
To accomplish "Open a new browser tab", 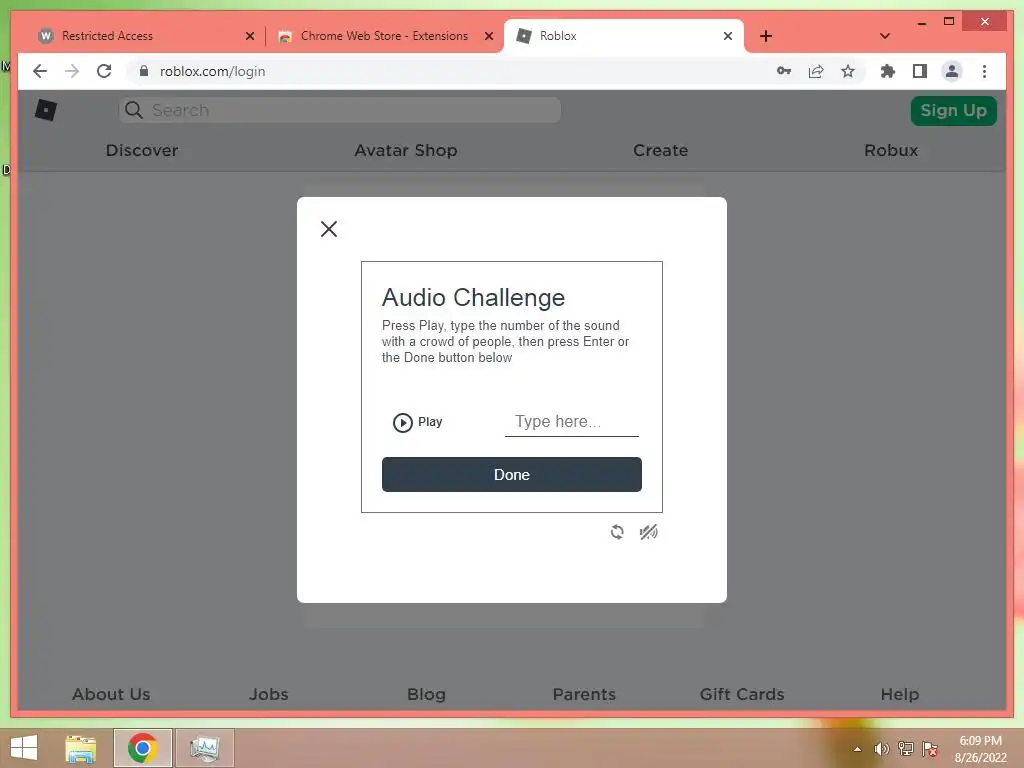I will 766,36.
